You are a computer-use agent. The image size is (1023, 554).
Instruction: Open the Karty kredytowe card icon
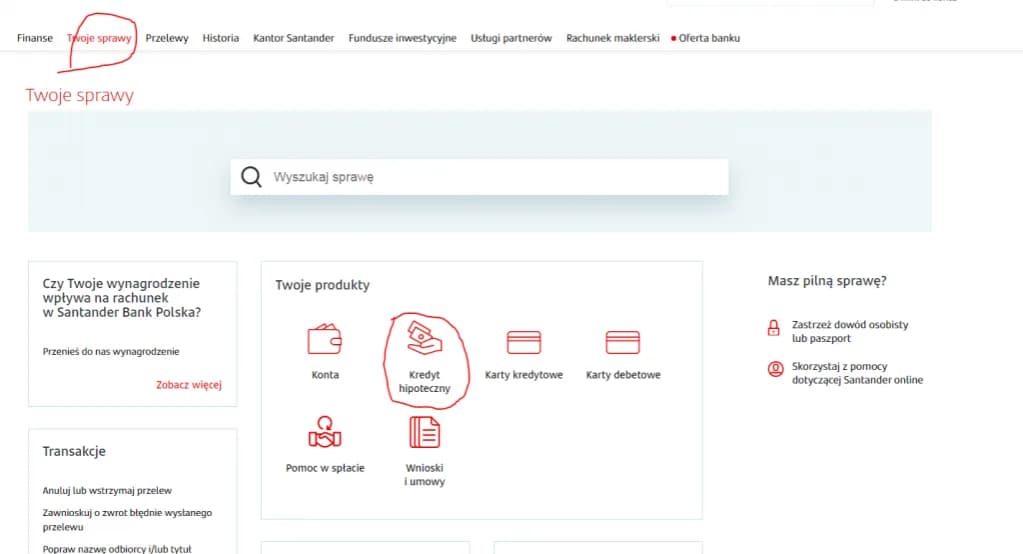pos(523,342)
